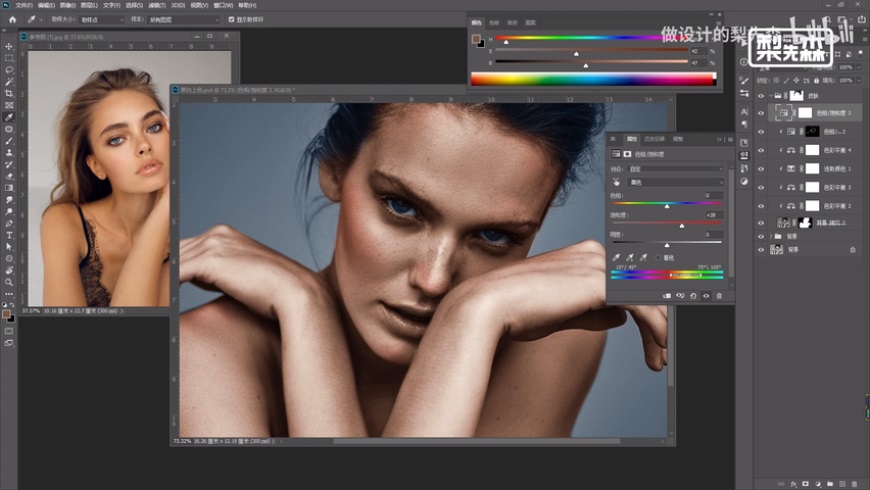
Task: Switch to the 历史记录 tab
Action: pos(654,139)
